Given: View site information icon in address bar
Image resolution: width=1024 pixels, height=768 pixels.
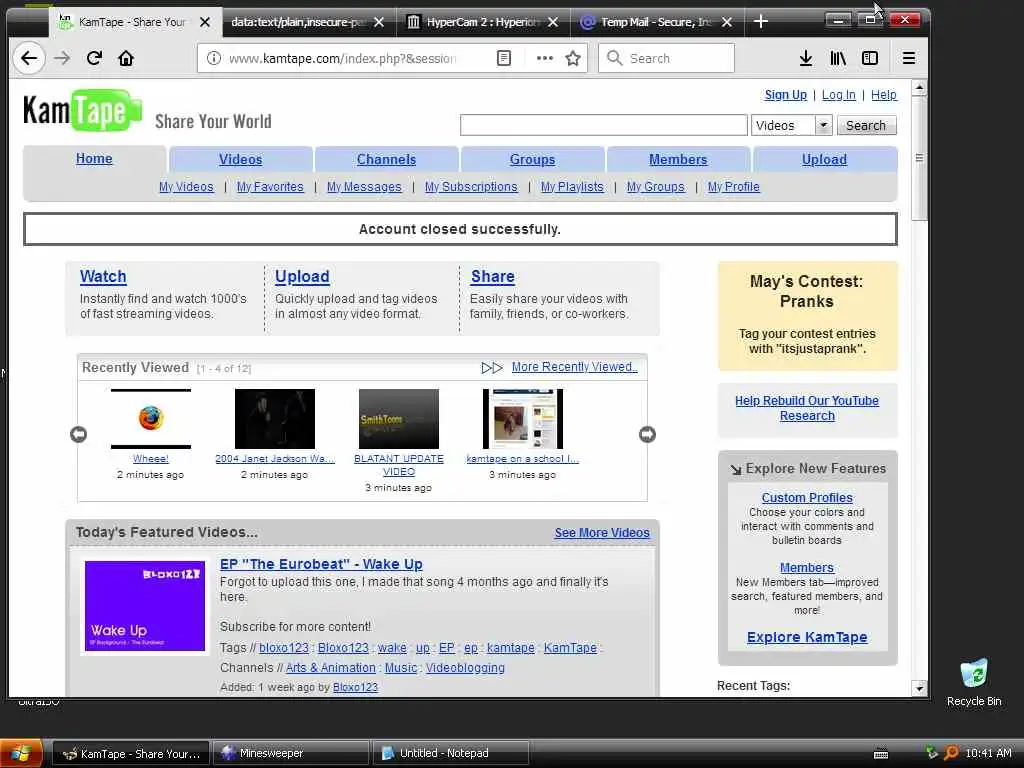Looking at the screenshot, I should 214,58.
